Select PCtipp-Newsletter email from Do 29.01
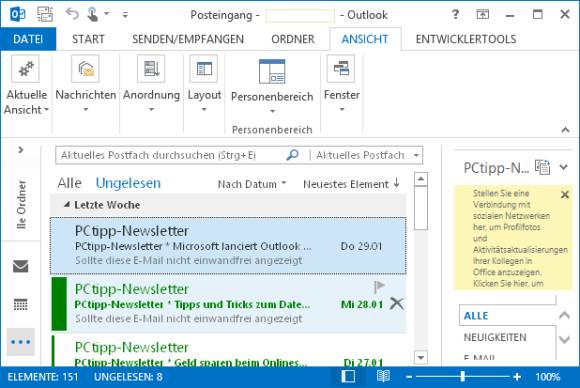The width and height of the screenshot is (580, 388). click(x=228, y=246)
